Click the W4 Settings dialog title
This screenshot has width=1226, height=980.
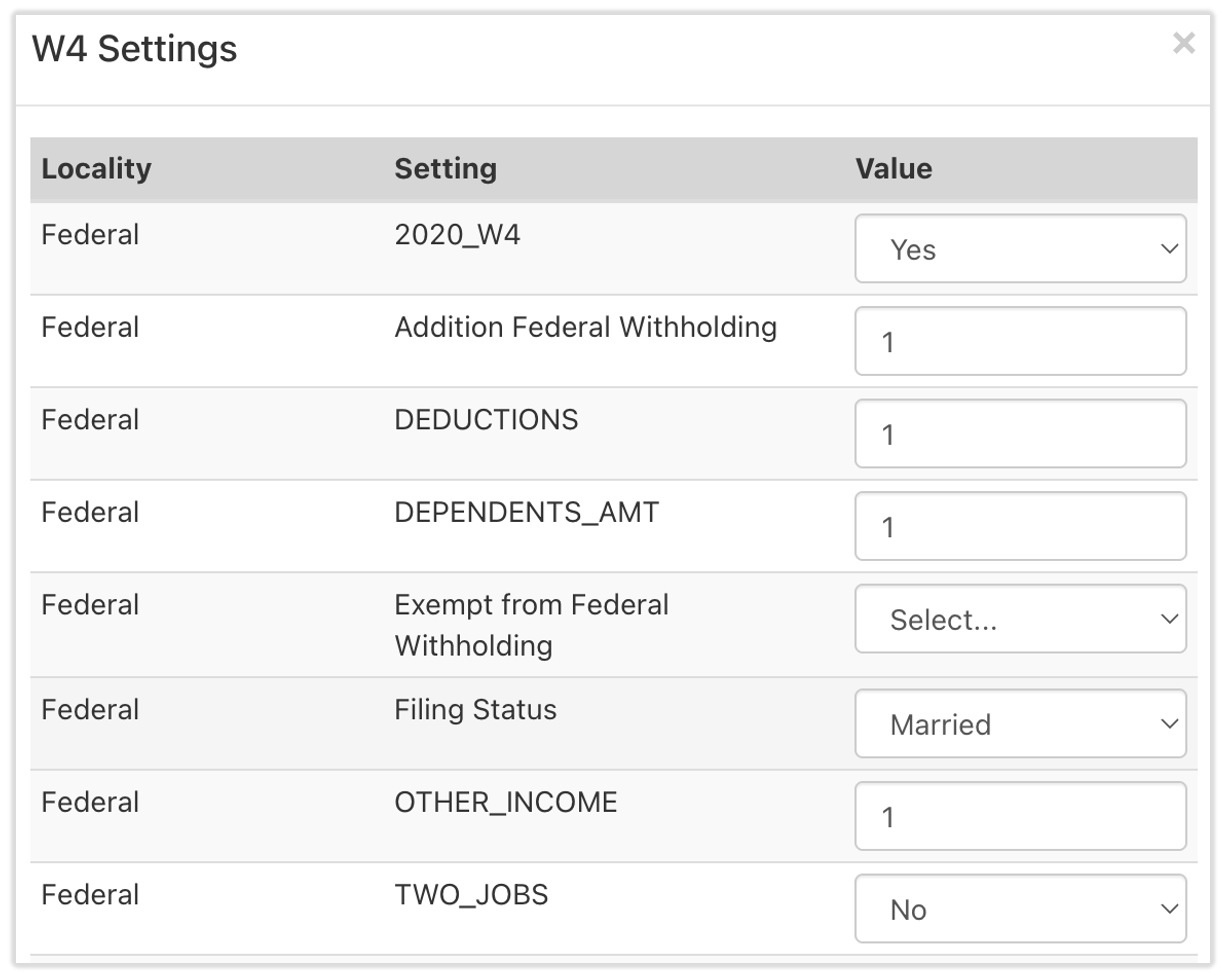tap(134, 48)
